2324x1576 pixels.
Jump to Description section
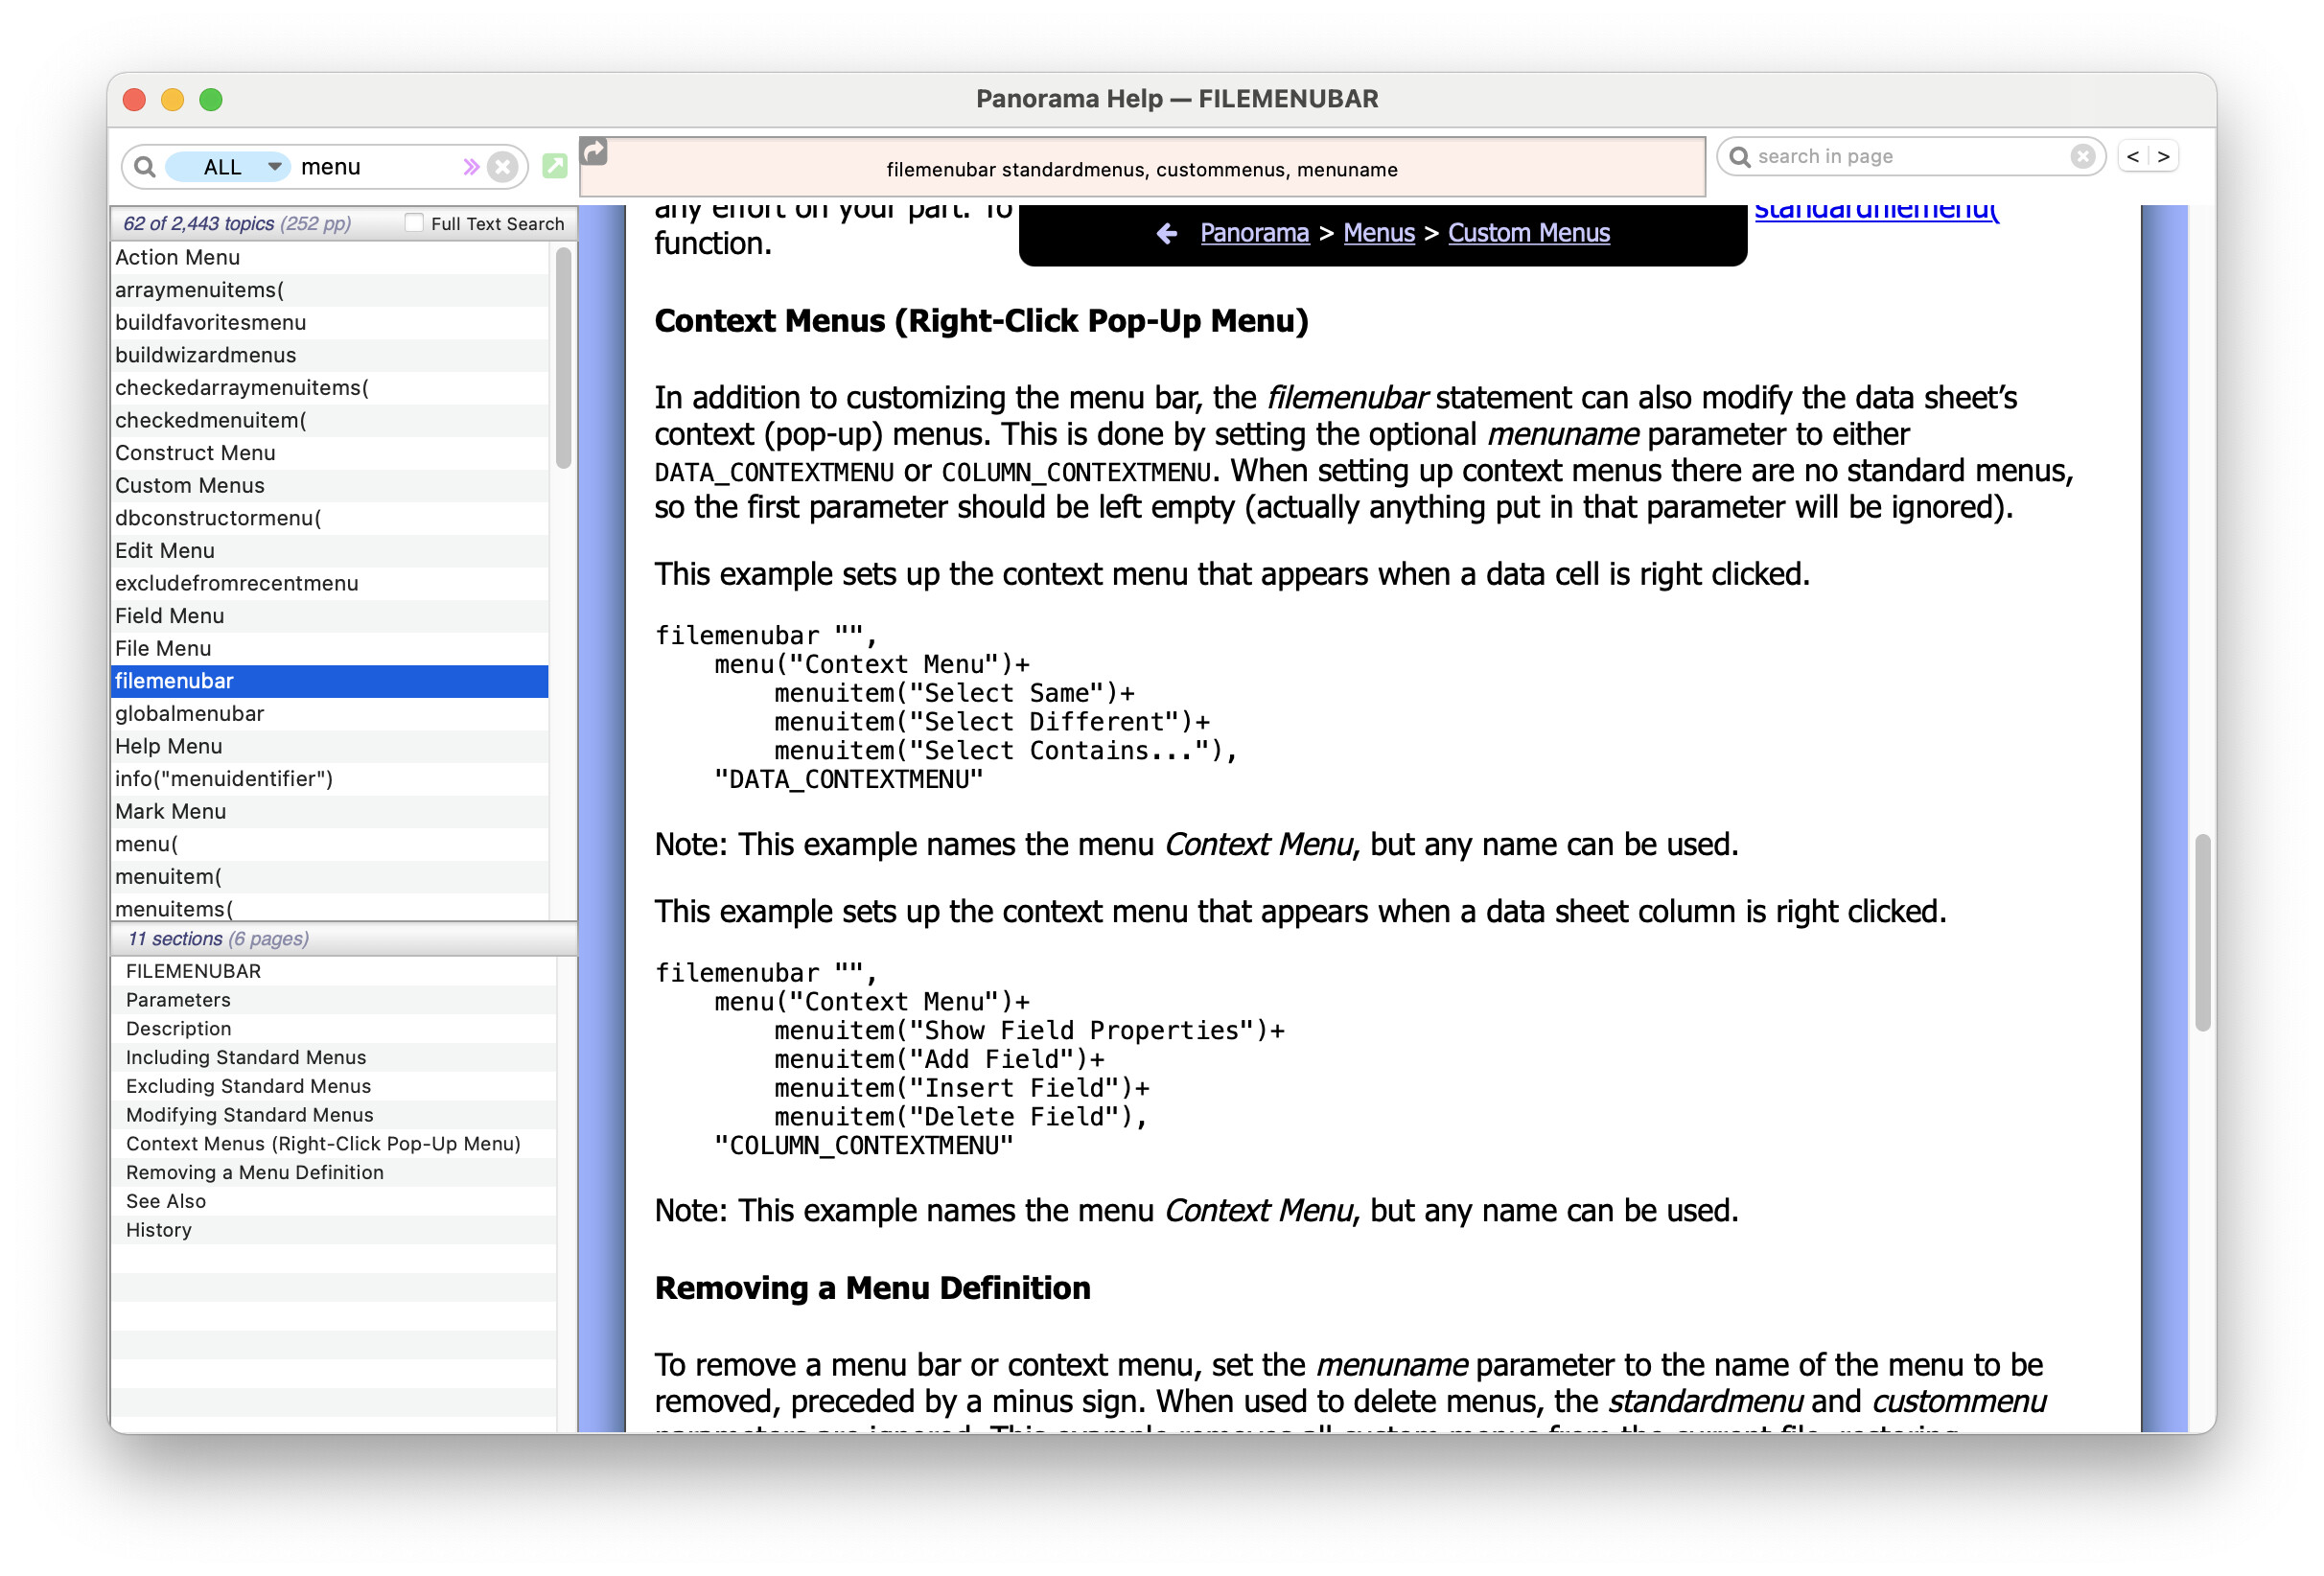click(x=333, y=1029)
